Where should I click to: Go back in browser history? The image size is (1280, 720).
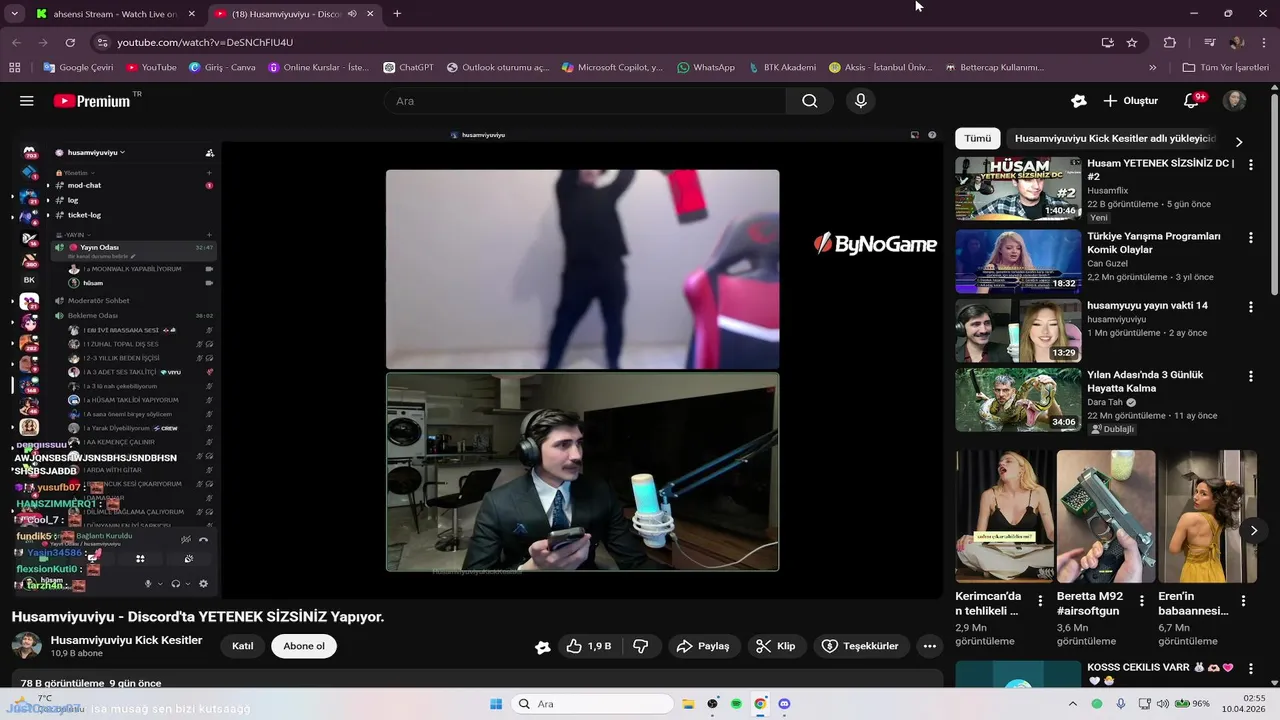point(16,43)
